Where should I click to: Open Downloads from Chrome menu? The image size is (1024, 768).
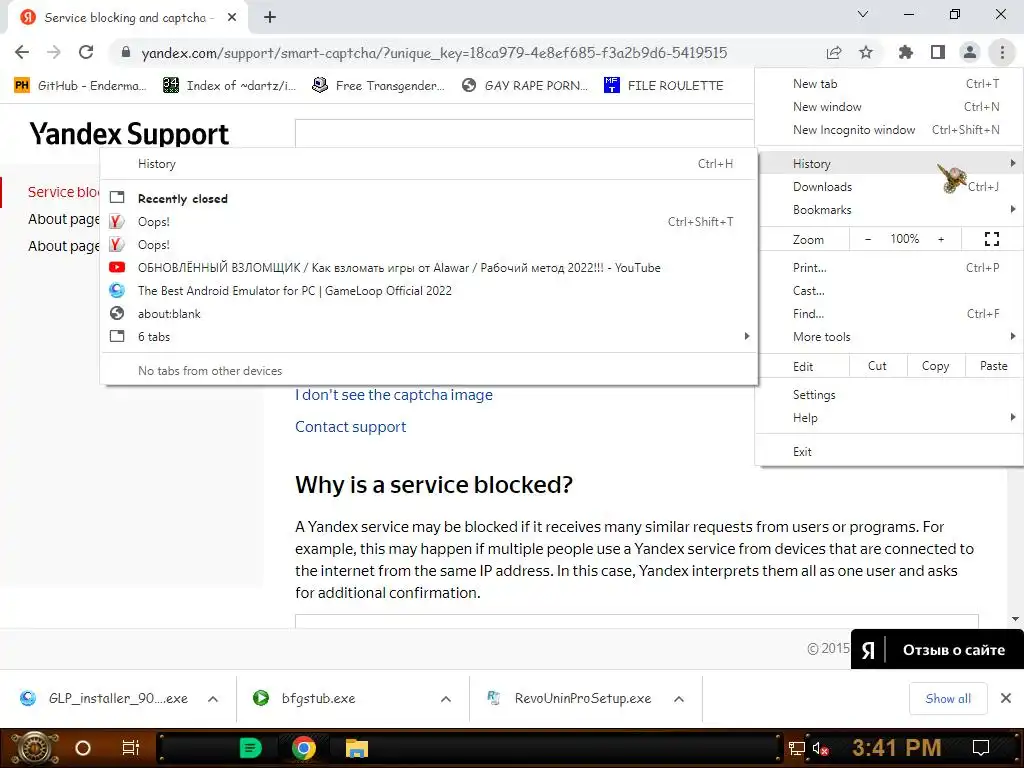click(889, 187)
